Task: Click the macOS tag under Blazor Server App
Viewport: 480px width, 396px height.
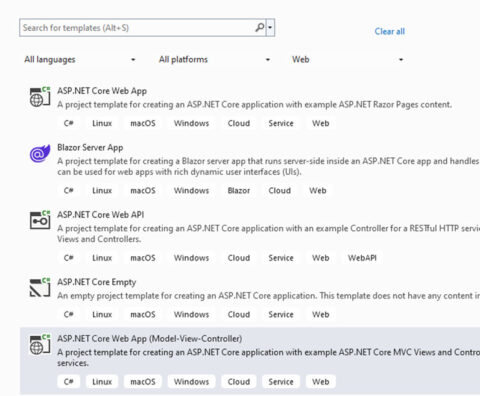Action: 143,191
